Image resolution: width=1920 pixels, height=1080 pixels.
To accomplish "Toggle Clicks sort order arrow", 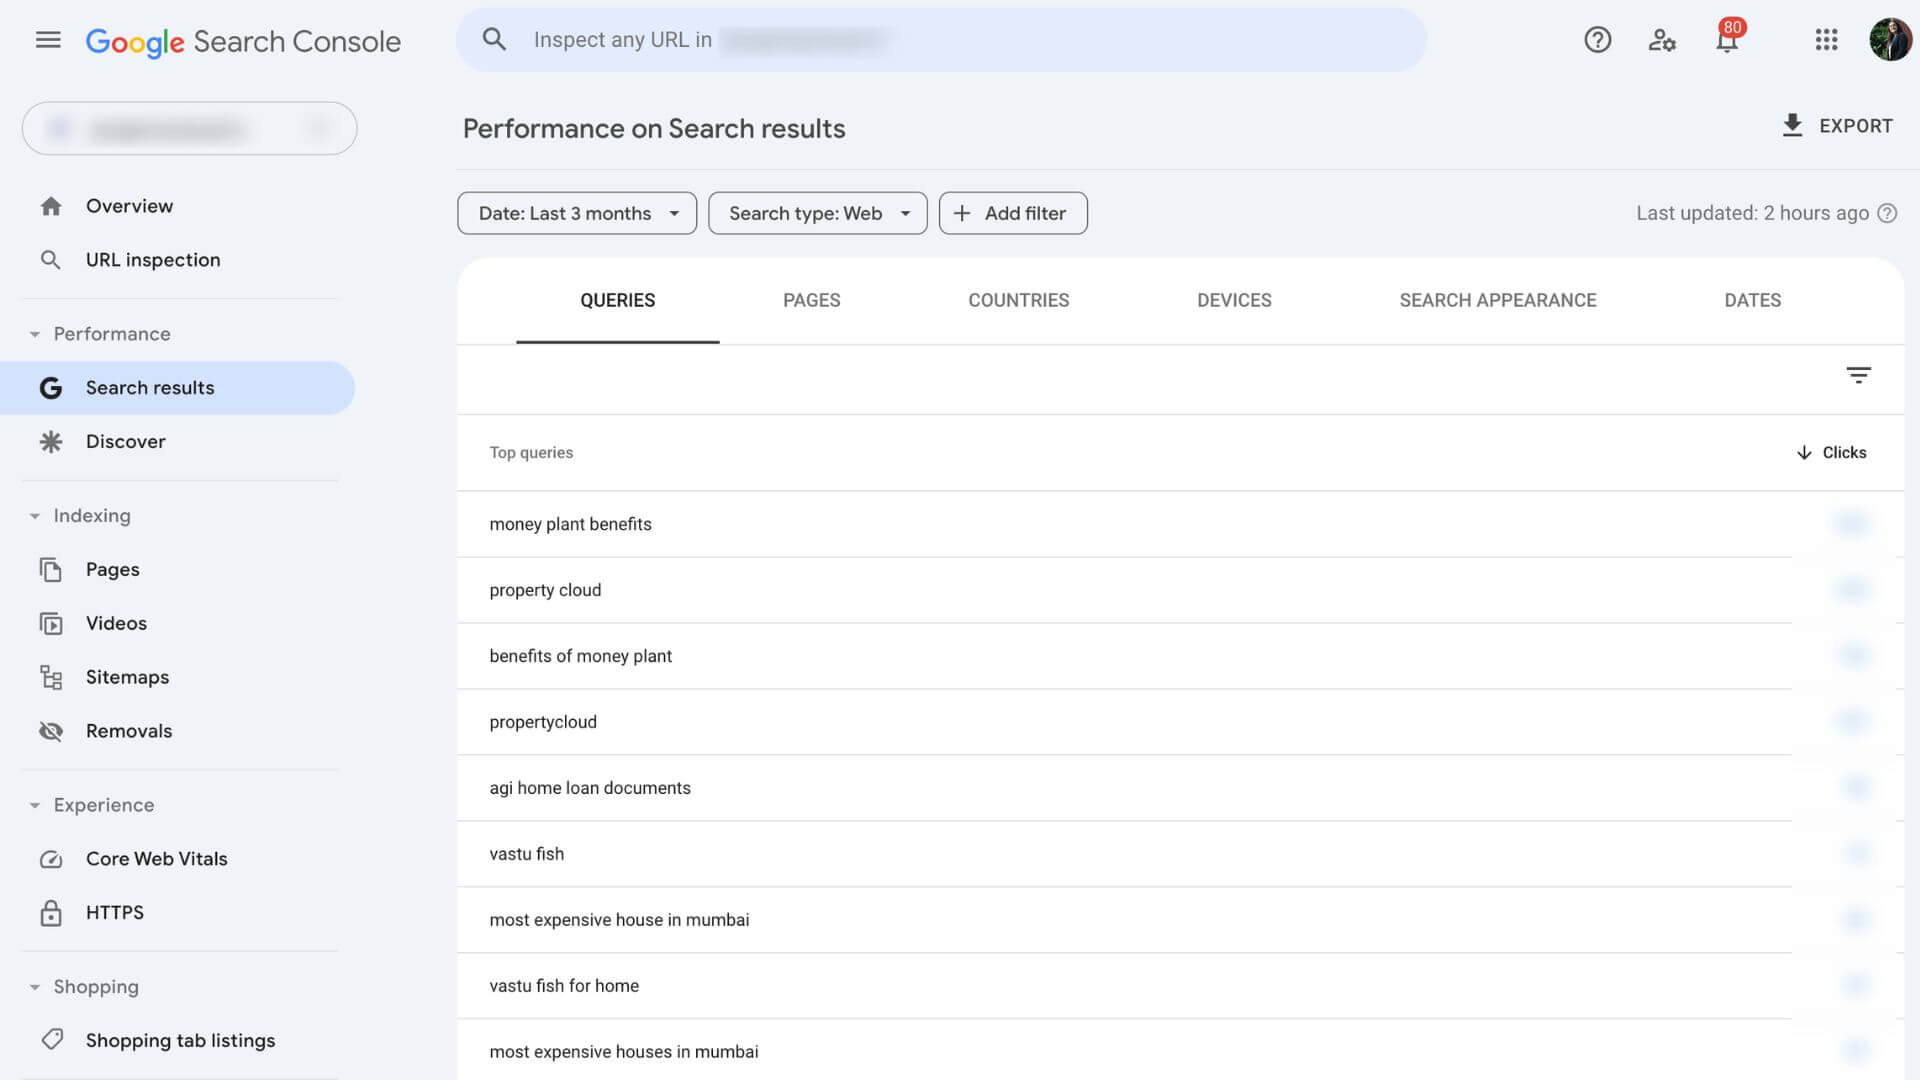I will [1805, 452].
